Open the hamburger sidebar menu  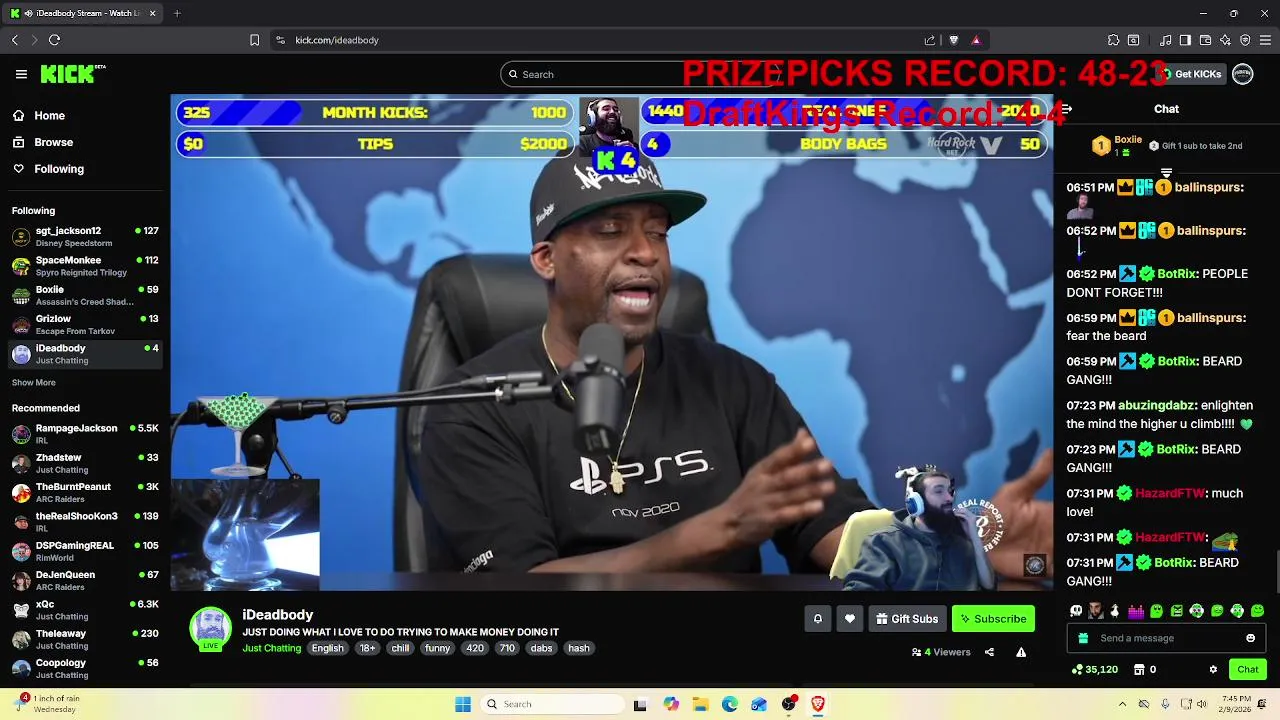click(x=21, y=74)
